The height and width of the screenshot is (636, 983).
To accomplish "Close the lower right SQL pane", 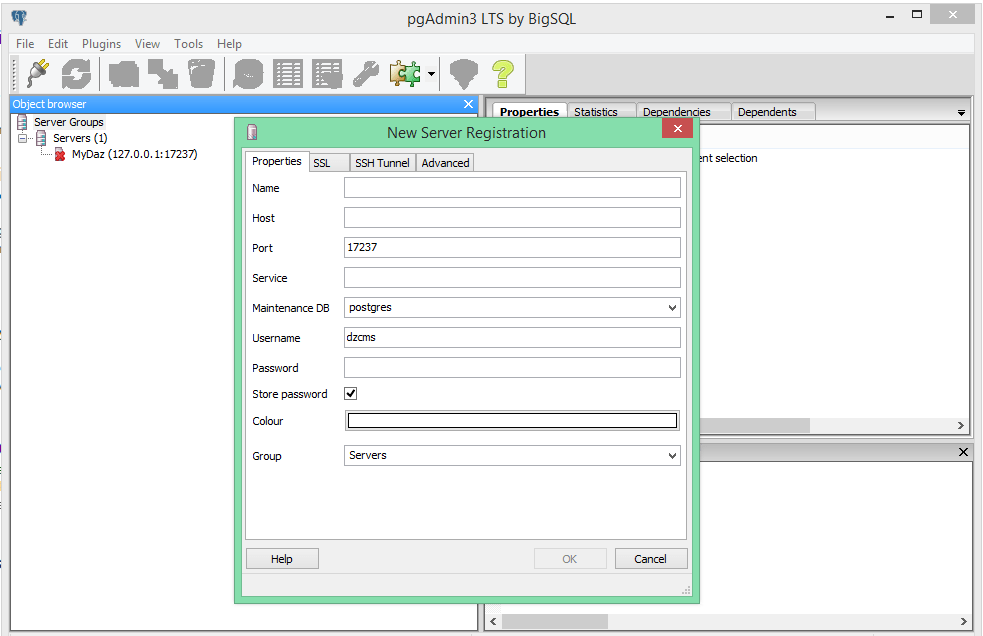I will point(964,452).
